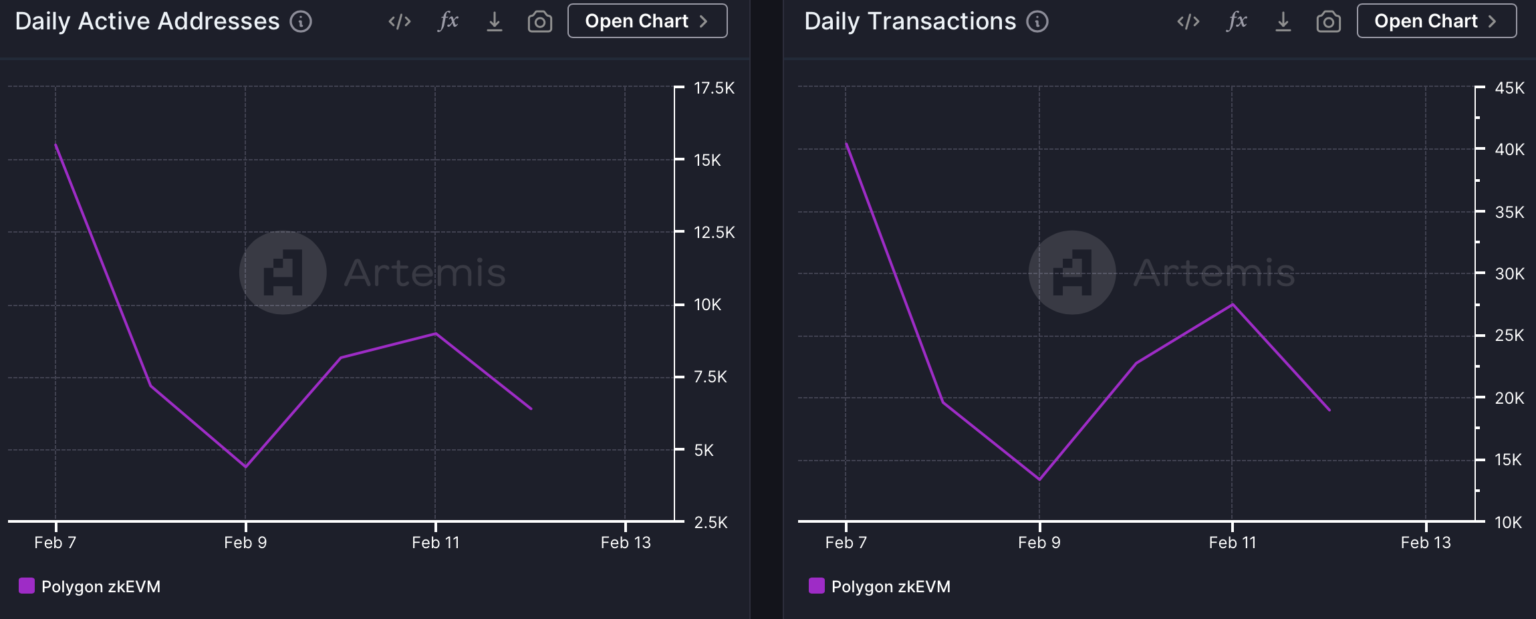Open Chart for Daily Active Addresses
The width and height of the screenshot is (1536, 619).
(647, 21)
